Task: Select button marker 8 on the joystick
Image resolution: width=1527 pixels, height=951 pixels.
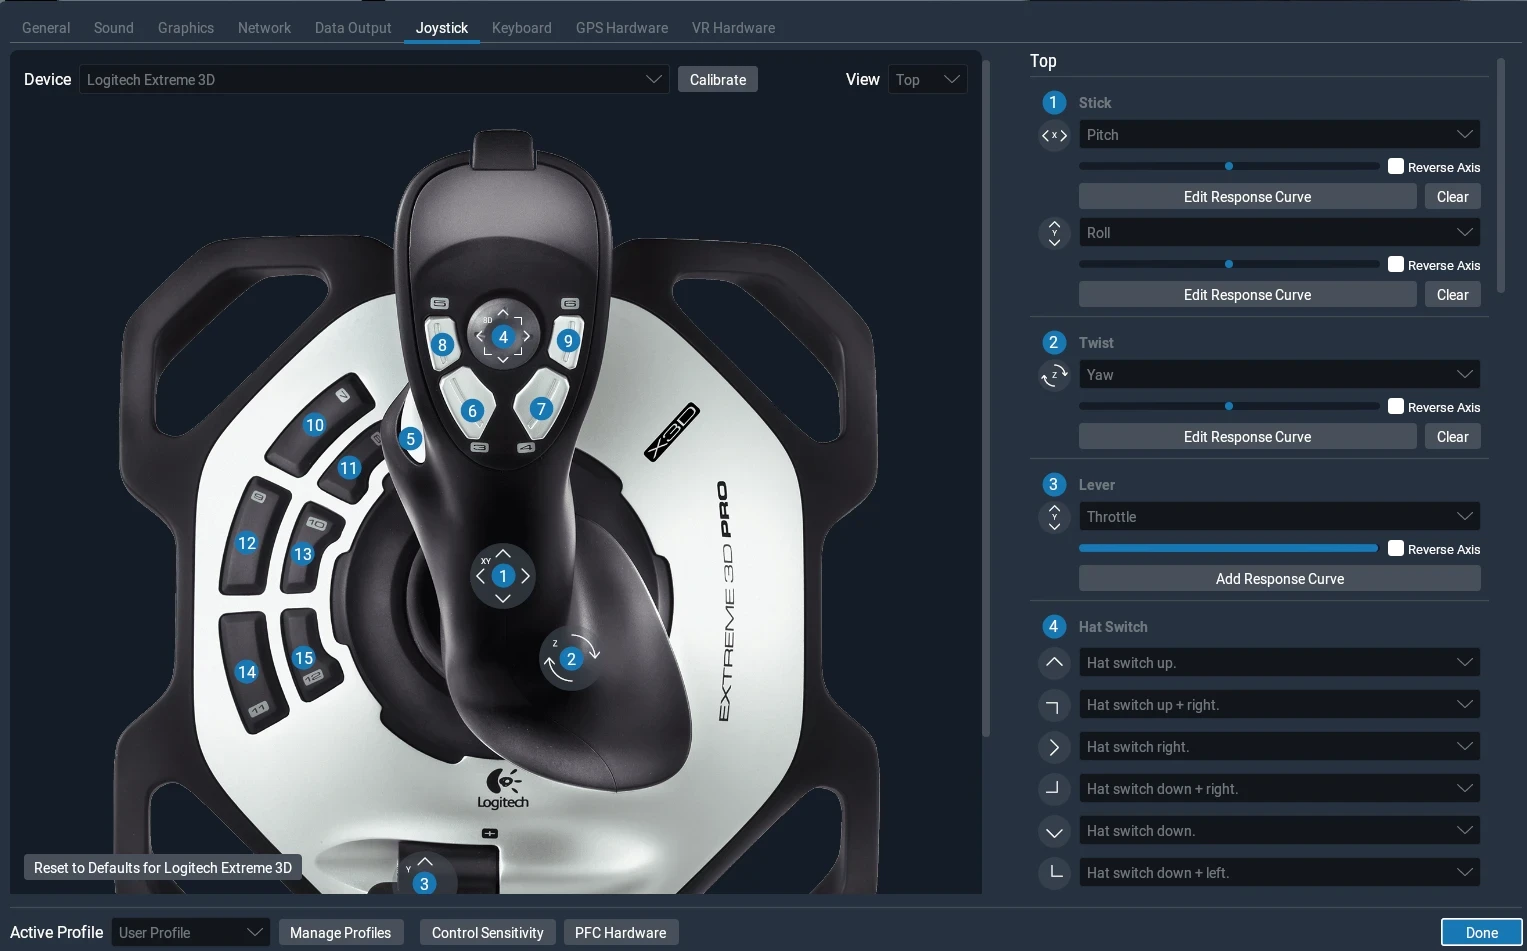Action: (x=442, y=346)
